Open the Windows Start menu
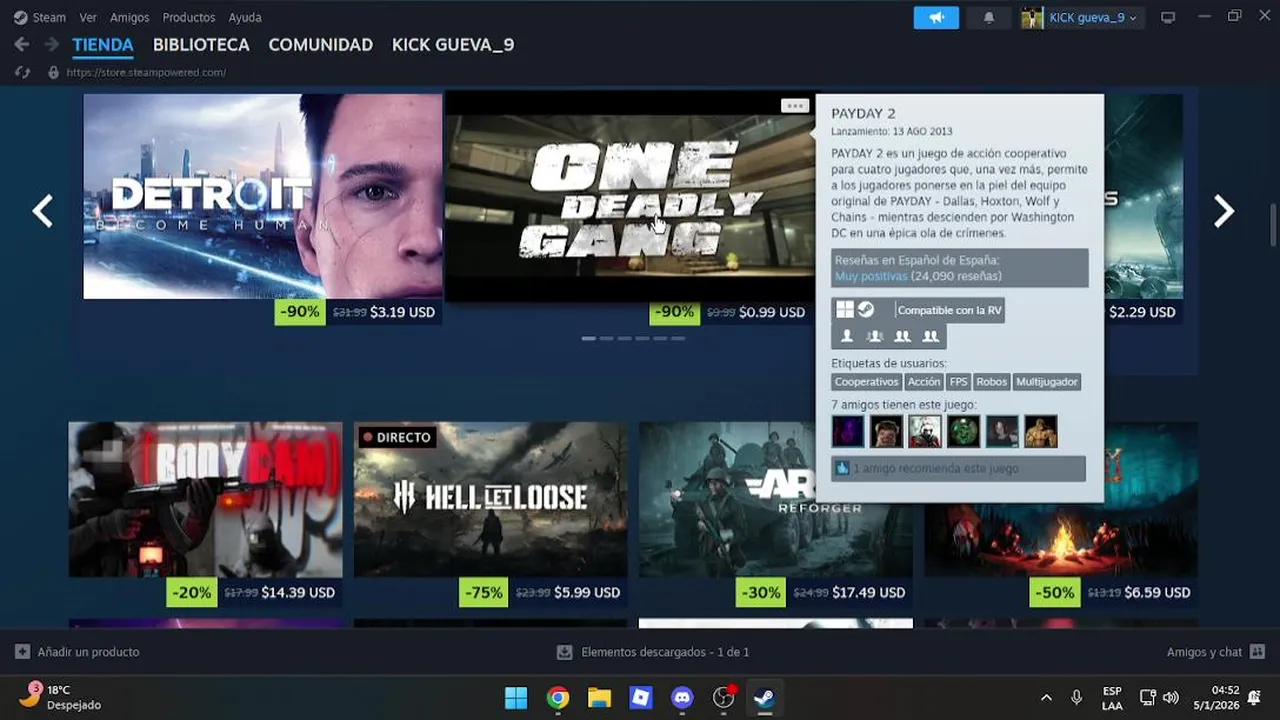Screen dimensions: 1280x720 pos(516,697)
